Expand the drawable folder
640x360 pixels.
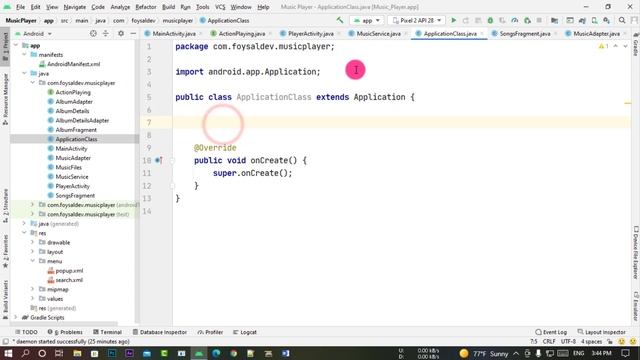(32, 242)
